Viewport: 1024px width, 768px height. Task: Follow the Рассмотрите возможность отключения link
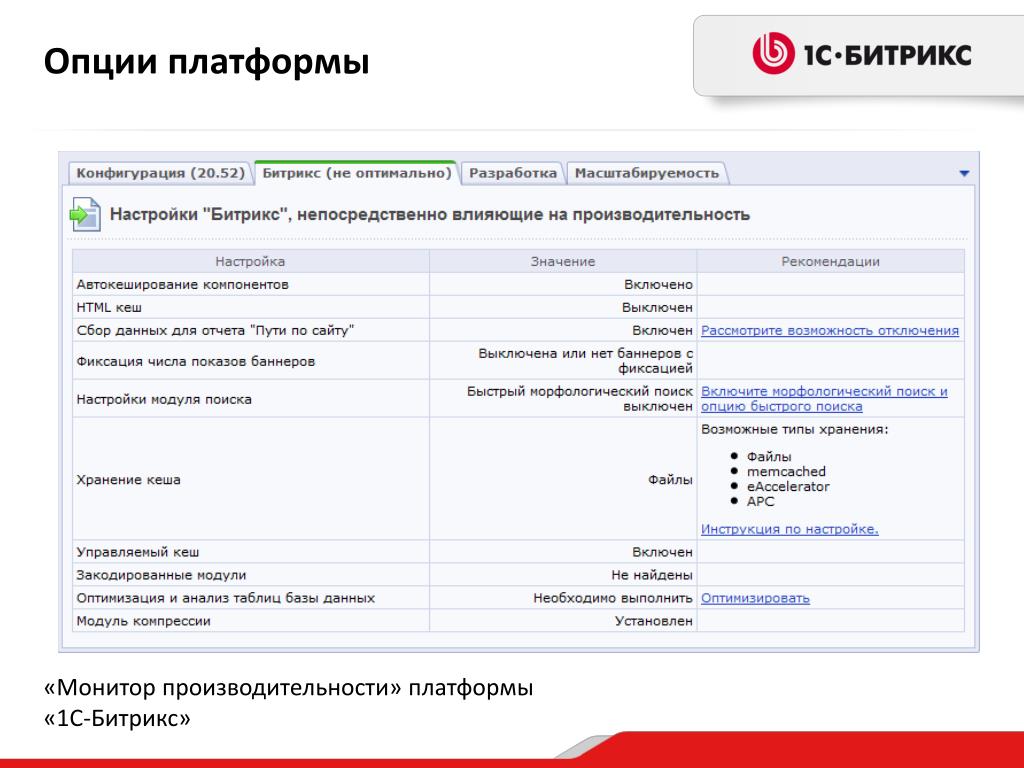click(x=829, y=330)
